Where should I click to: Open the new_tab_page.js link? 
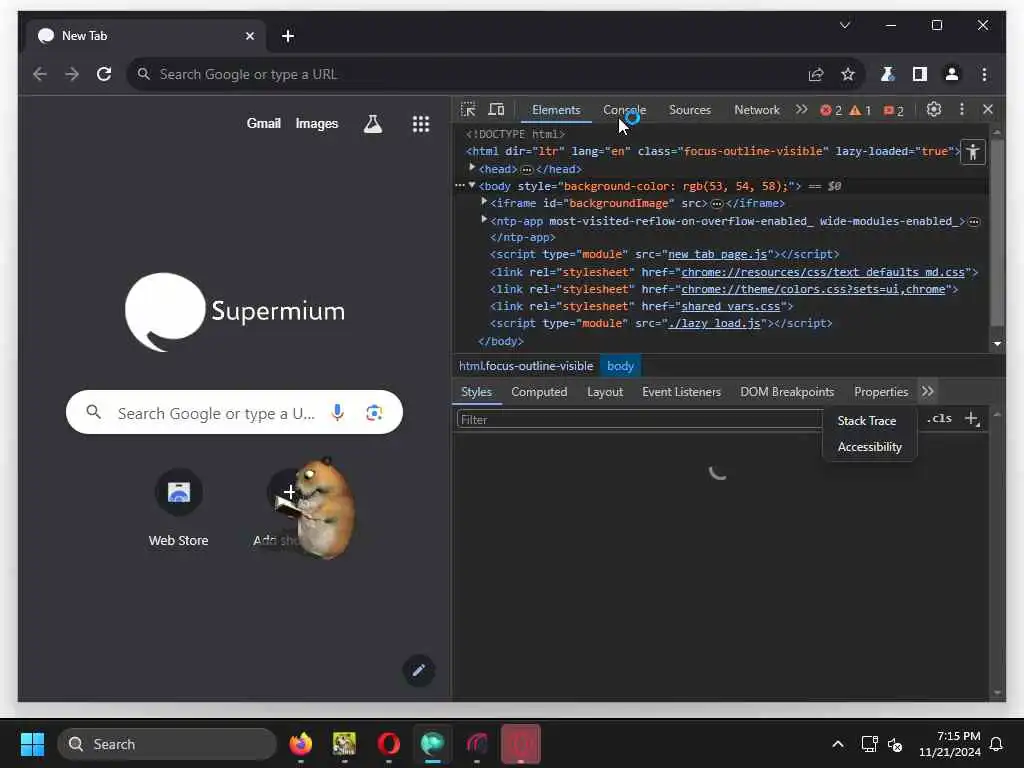coord(717,254)
